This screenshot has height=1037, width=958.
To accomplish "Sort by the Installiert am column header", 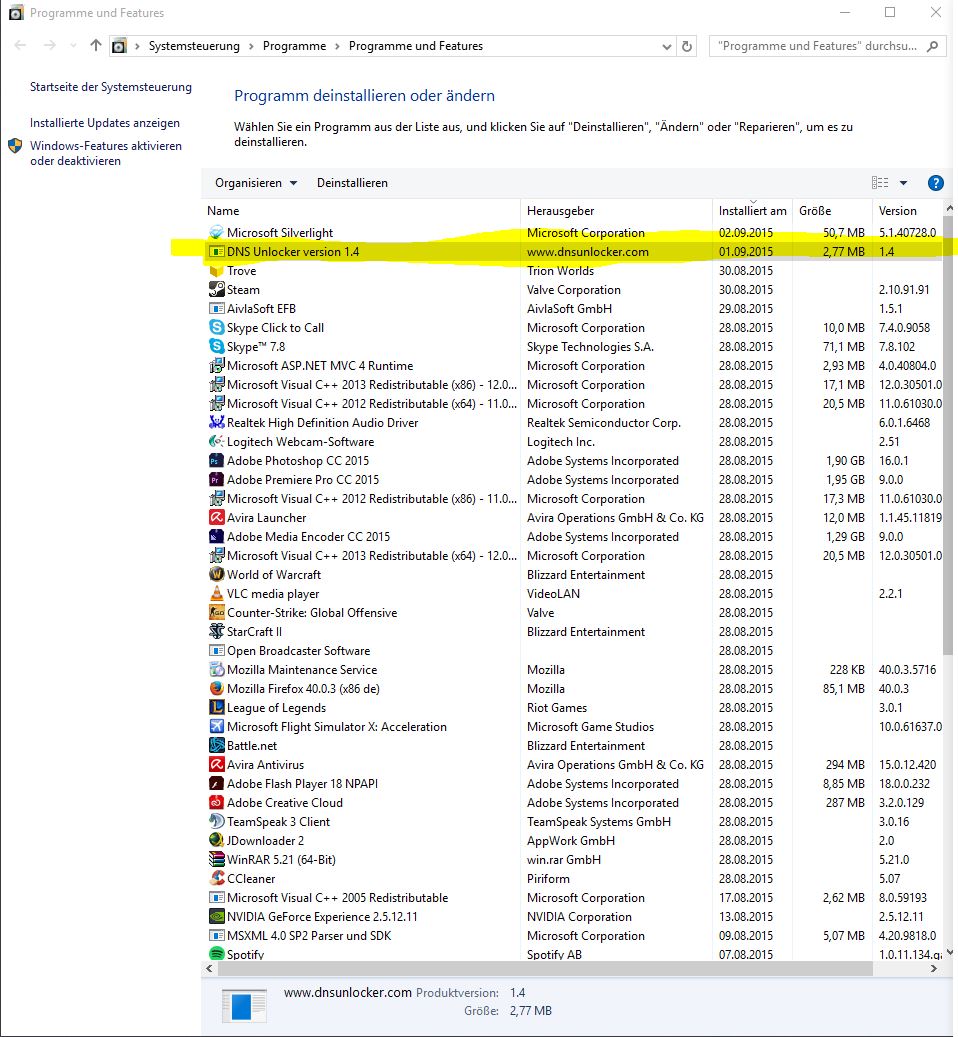I will (x=752, y=211).
